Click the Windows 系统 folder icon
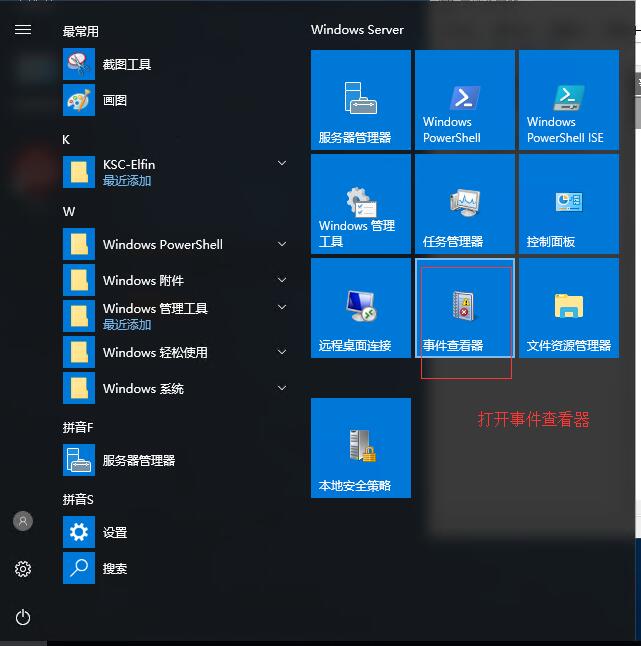 [x=79, y=388]
